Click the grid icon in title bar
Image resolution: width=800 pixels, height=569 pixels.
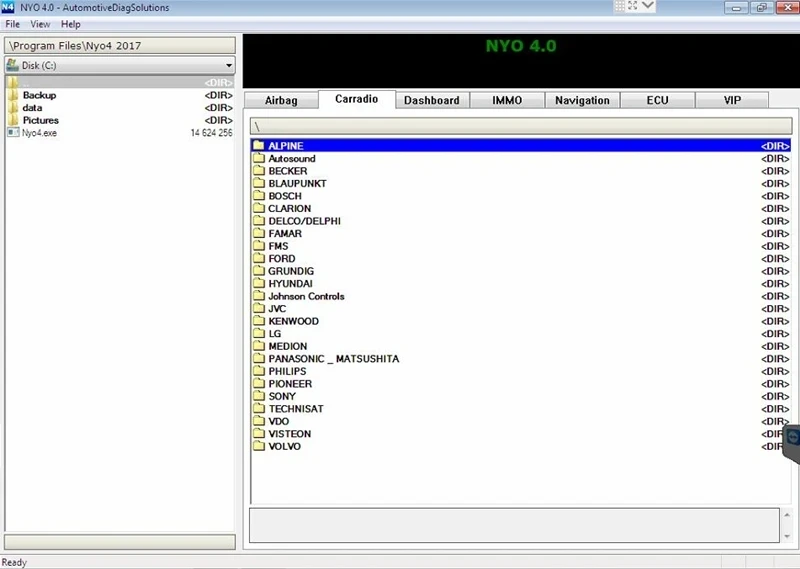pyautogui.click(x=619, y=6)
